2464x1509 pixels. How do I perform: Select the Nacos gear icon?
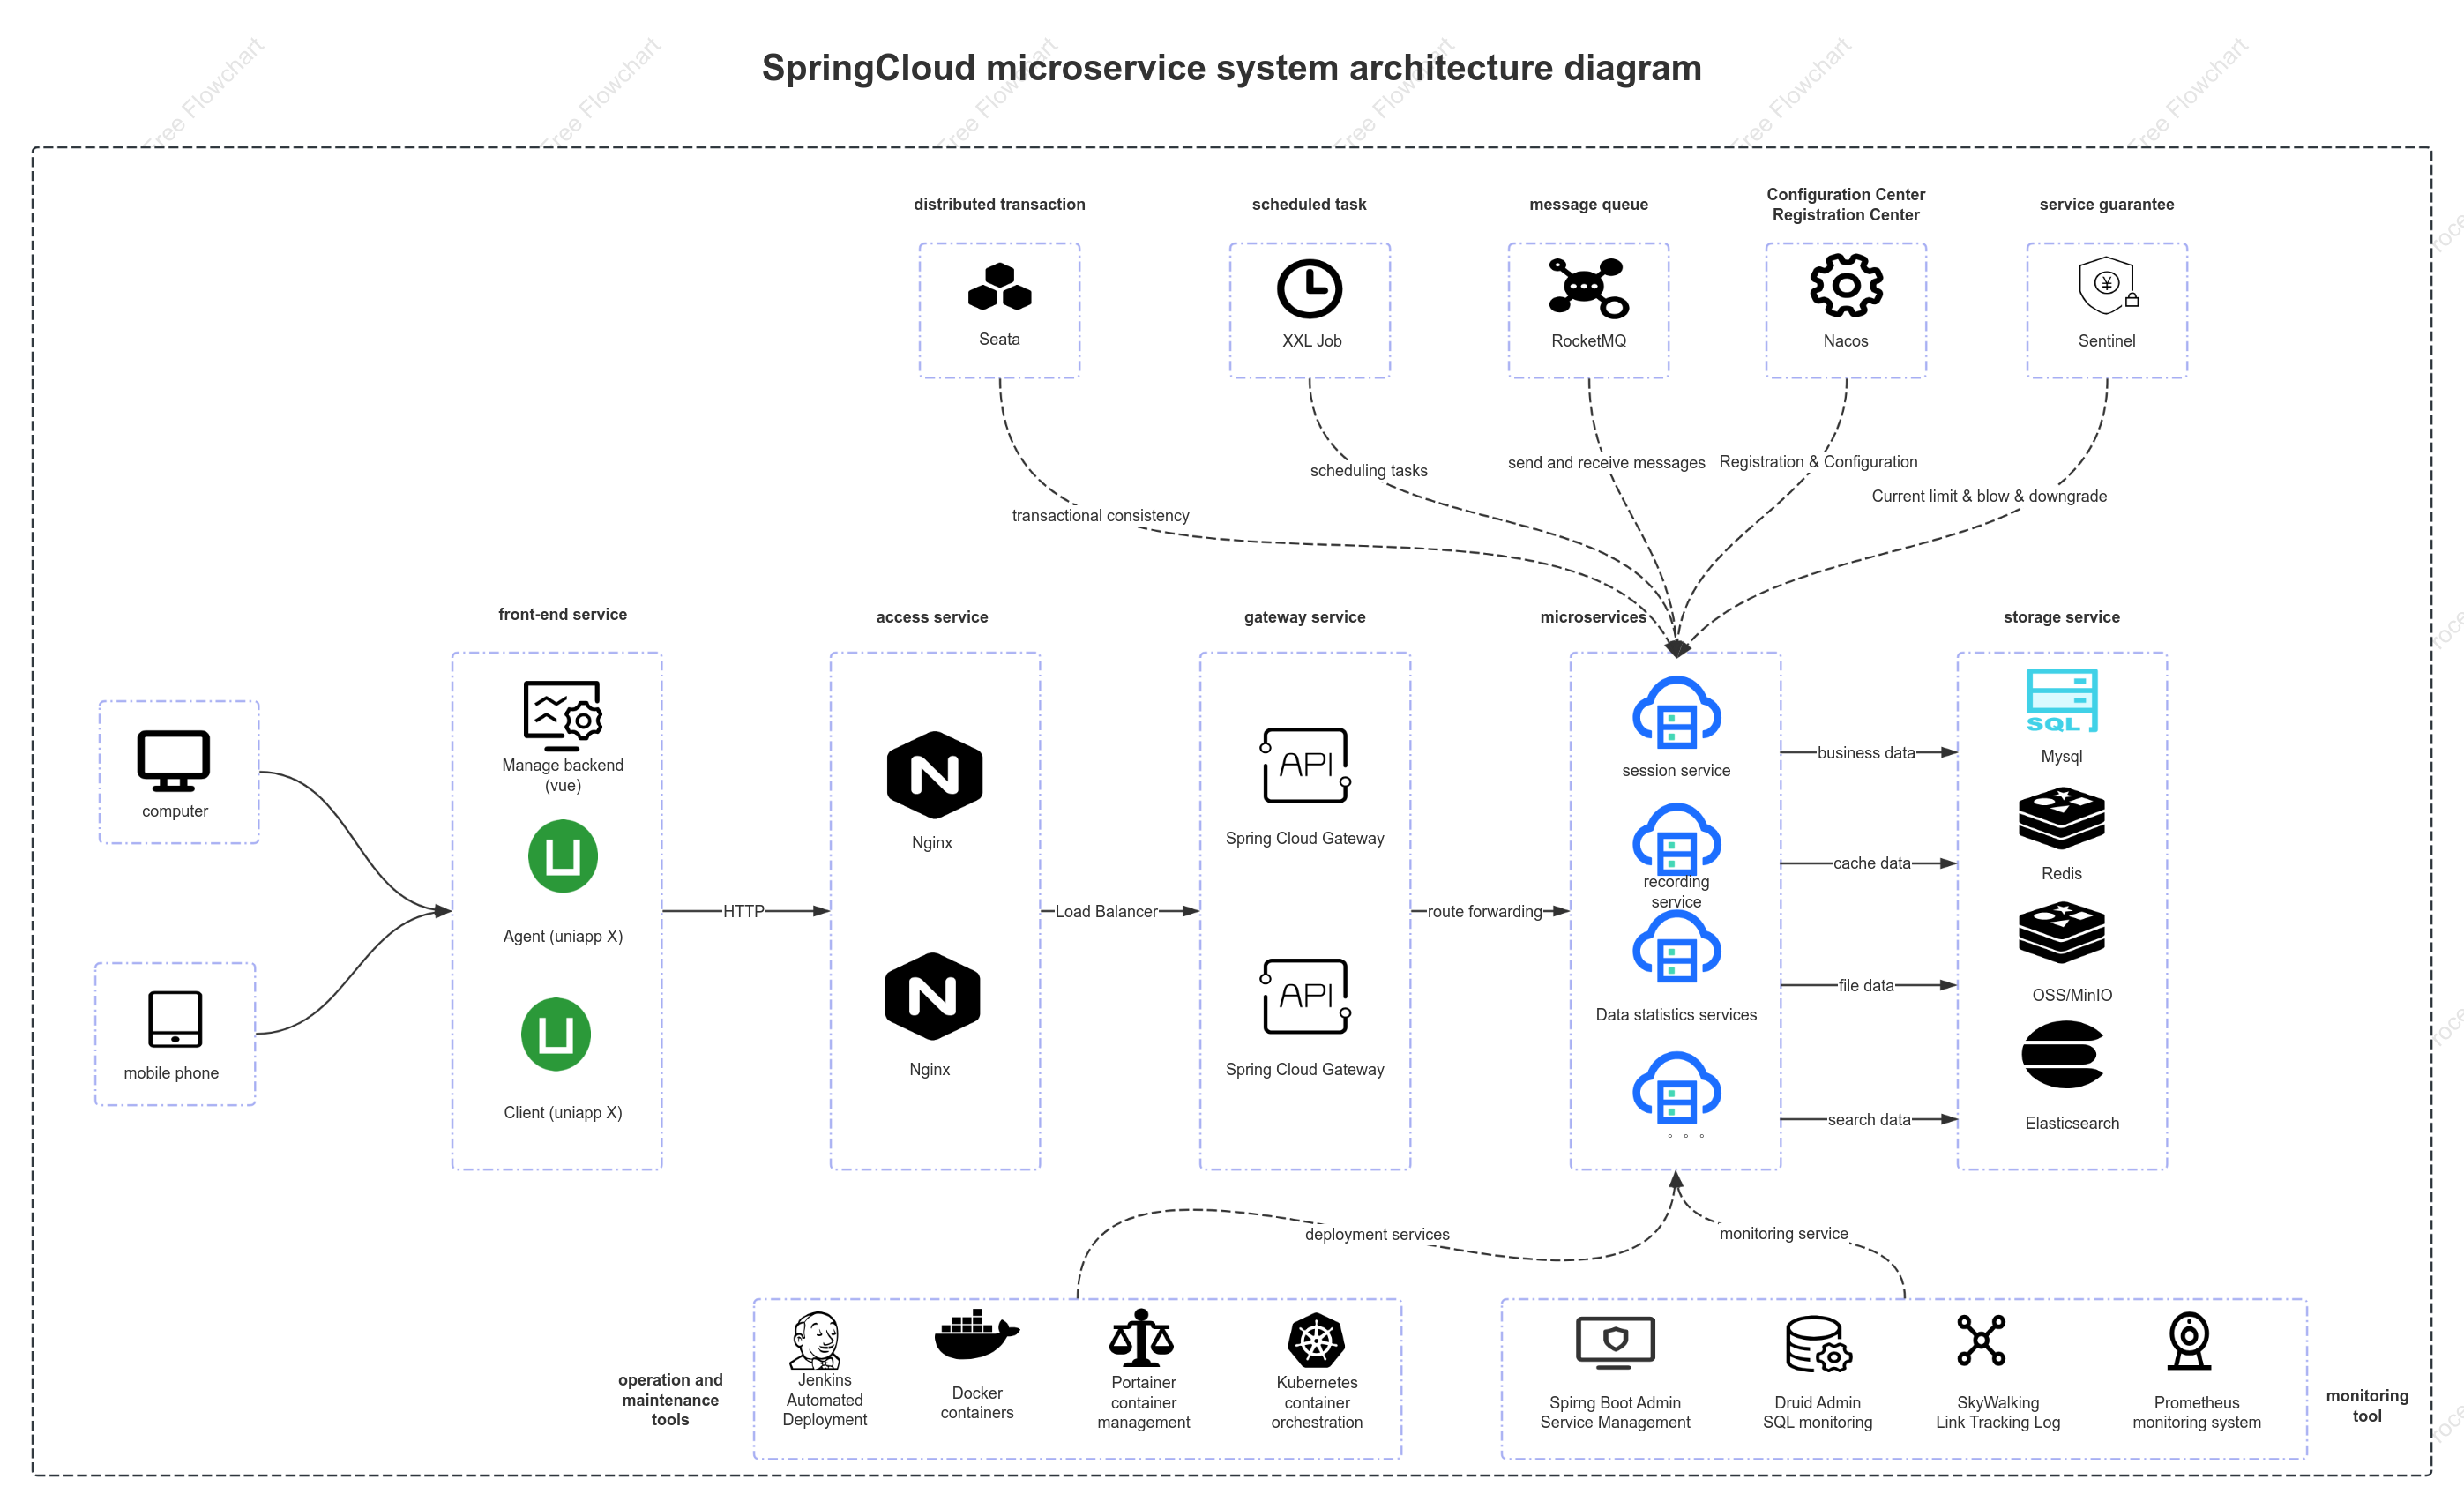click(1846, 286)
